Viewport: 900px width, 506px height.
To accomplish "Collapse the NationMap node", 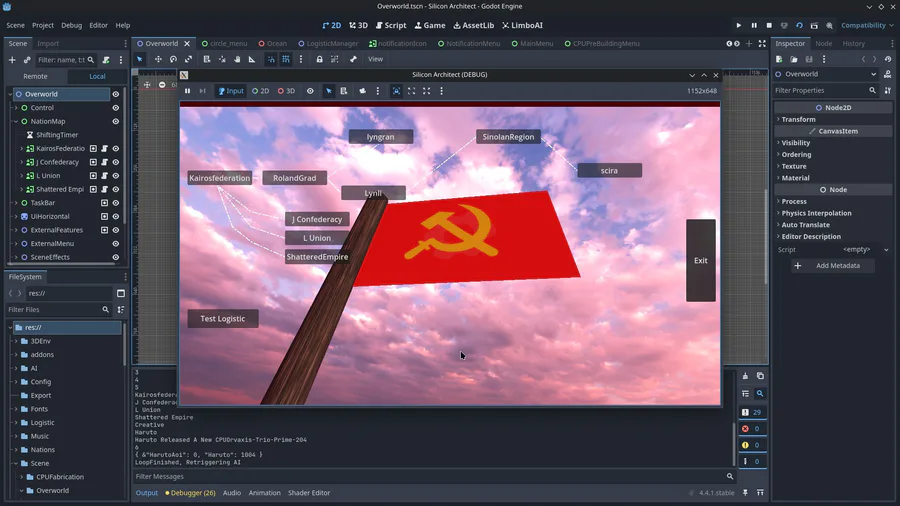I will click(x=16, y=122).
